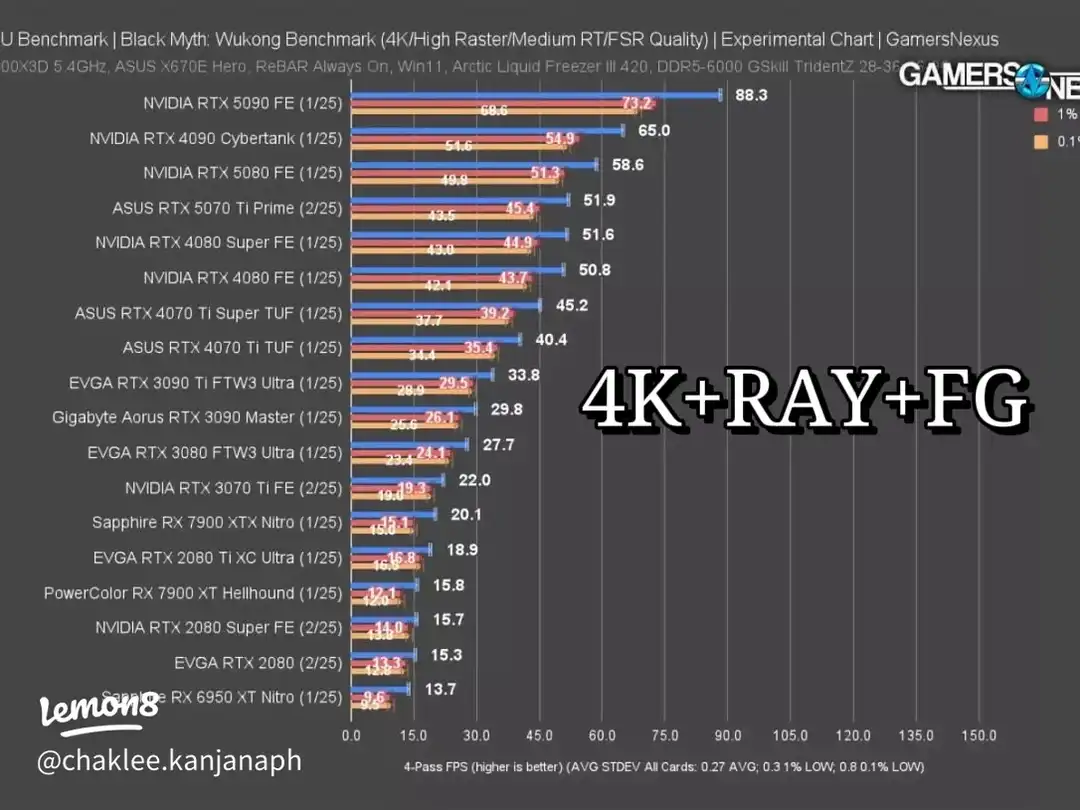Click the EVGA RTX 3090 Ti FTW3 Ultra label
The width and height of the screenshot is (1080, 810).
(x=205, y=382)
